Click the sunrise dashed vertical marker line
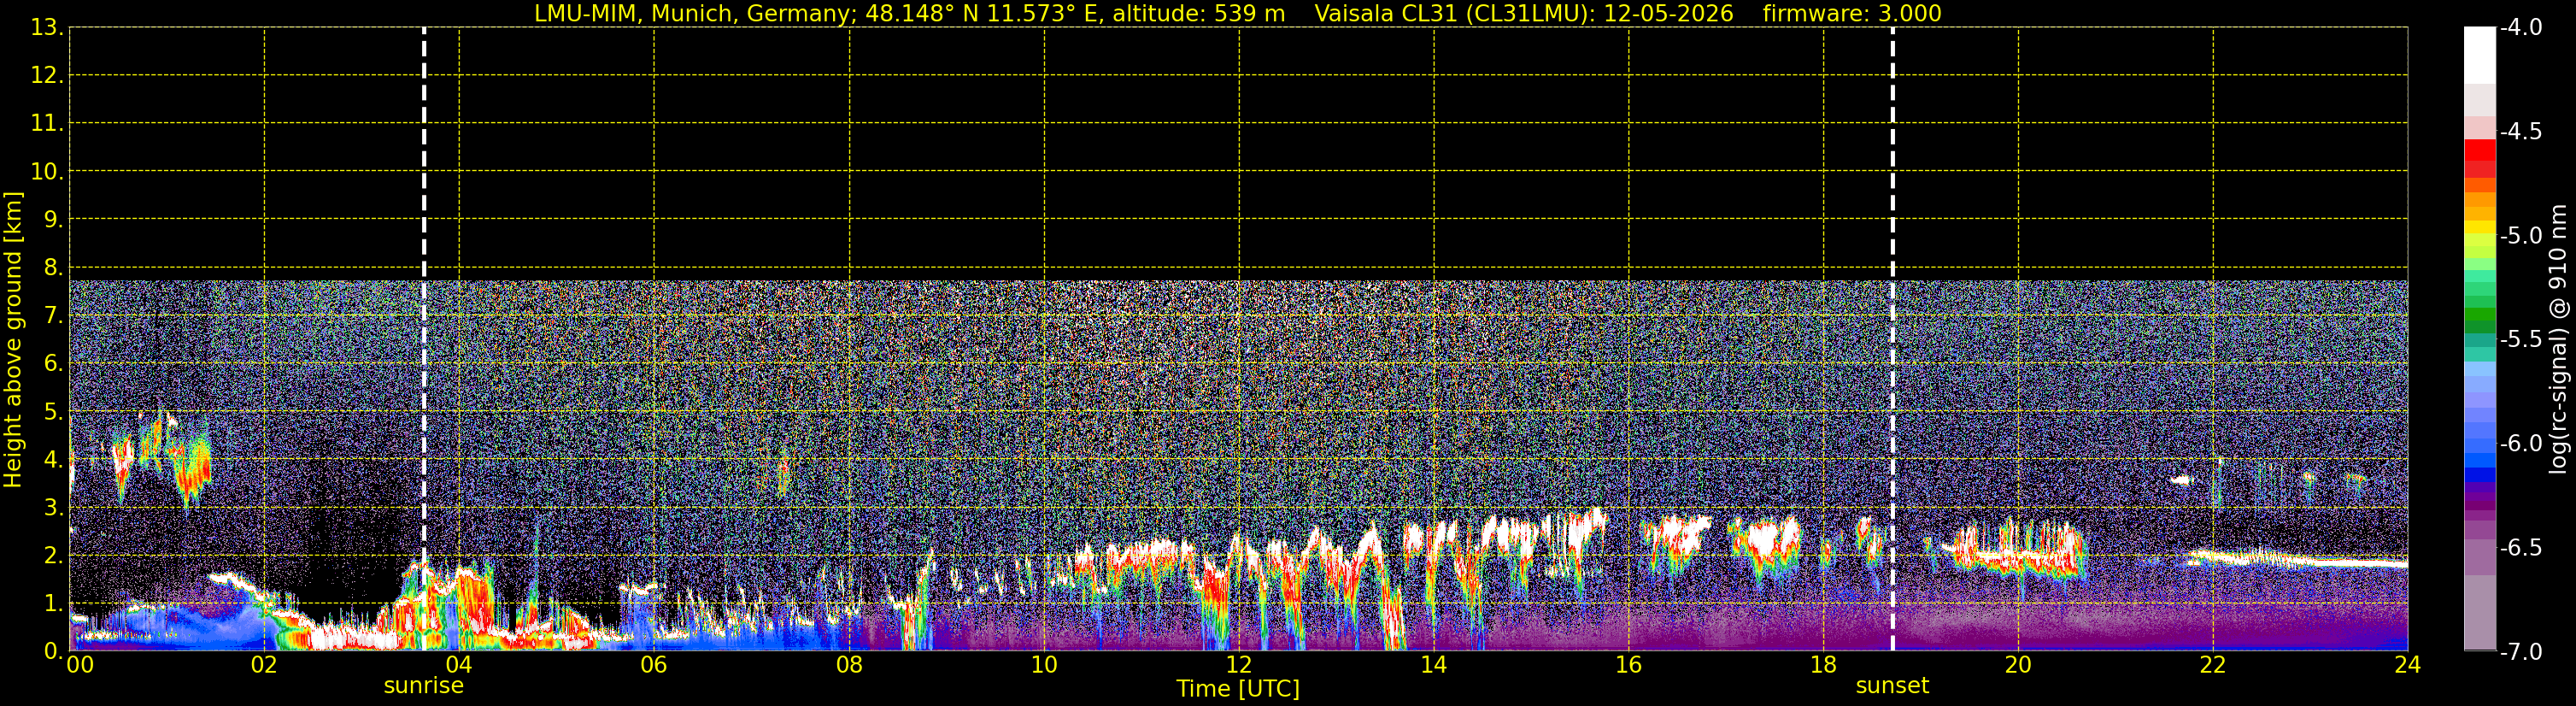The height and width of the screenshot is (706, 2576). pos(424,338)
